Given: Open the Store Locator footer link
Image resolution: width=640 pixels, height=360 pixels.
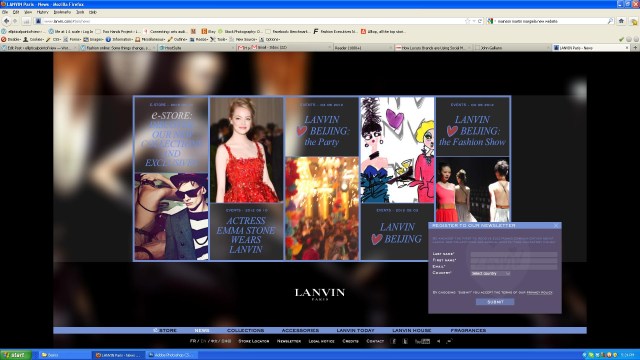Looking at the screenshot, I should [253, 341].
